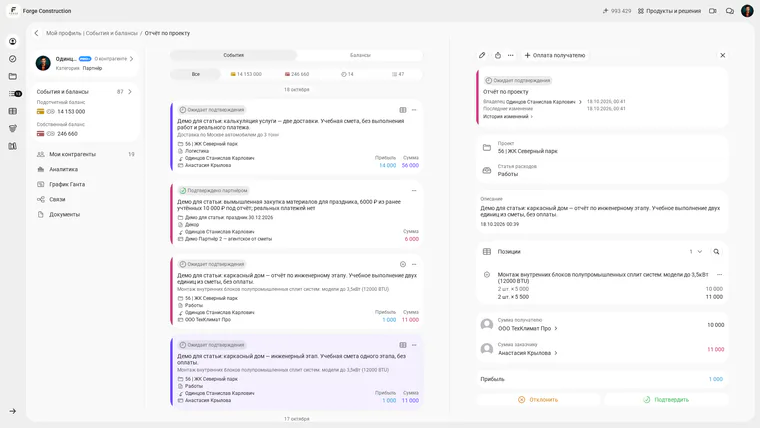Go back with the breadcrumb arrow
Screen dimensions: 760x428
36,33
